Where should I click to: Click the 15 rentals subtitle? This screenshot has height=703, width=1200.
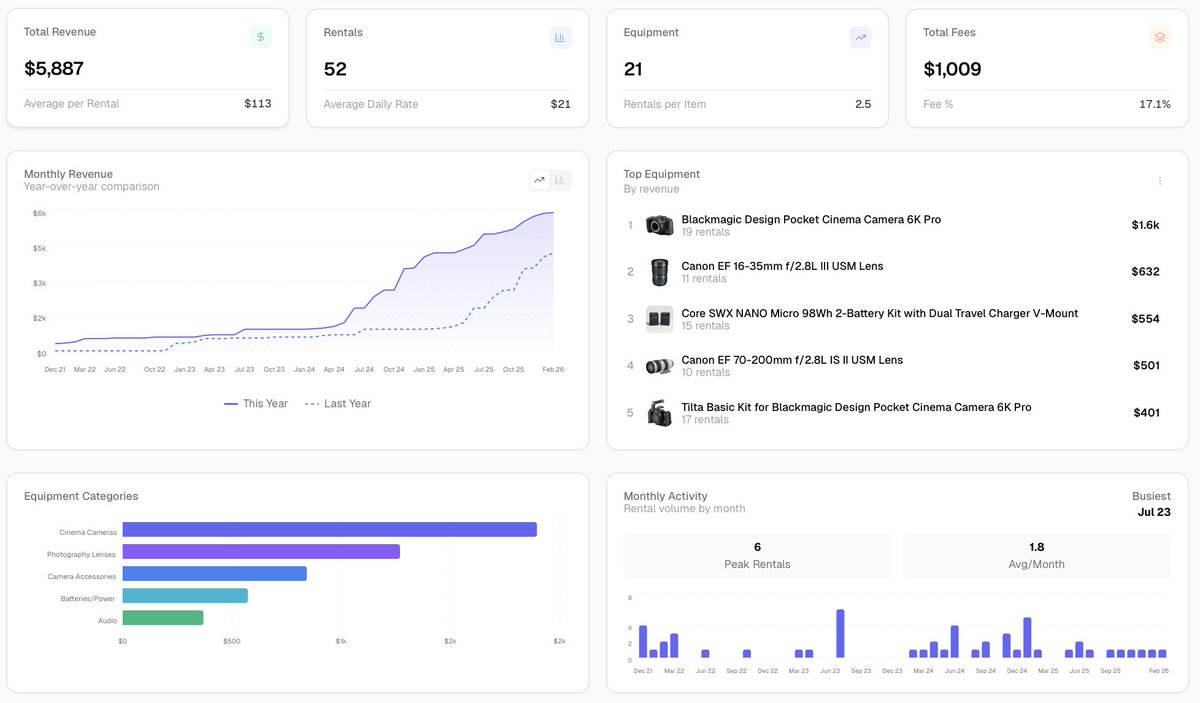click(706, 326)
